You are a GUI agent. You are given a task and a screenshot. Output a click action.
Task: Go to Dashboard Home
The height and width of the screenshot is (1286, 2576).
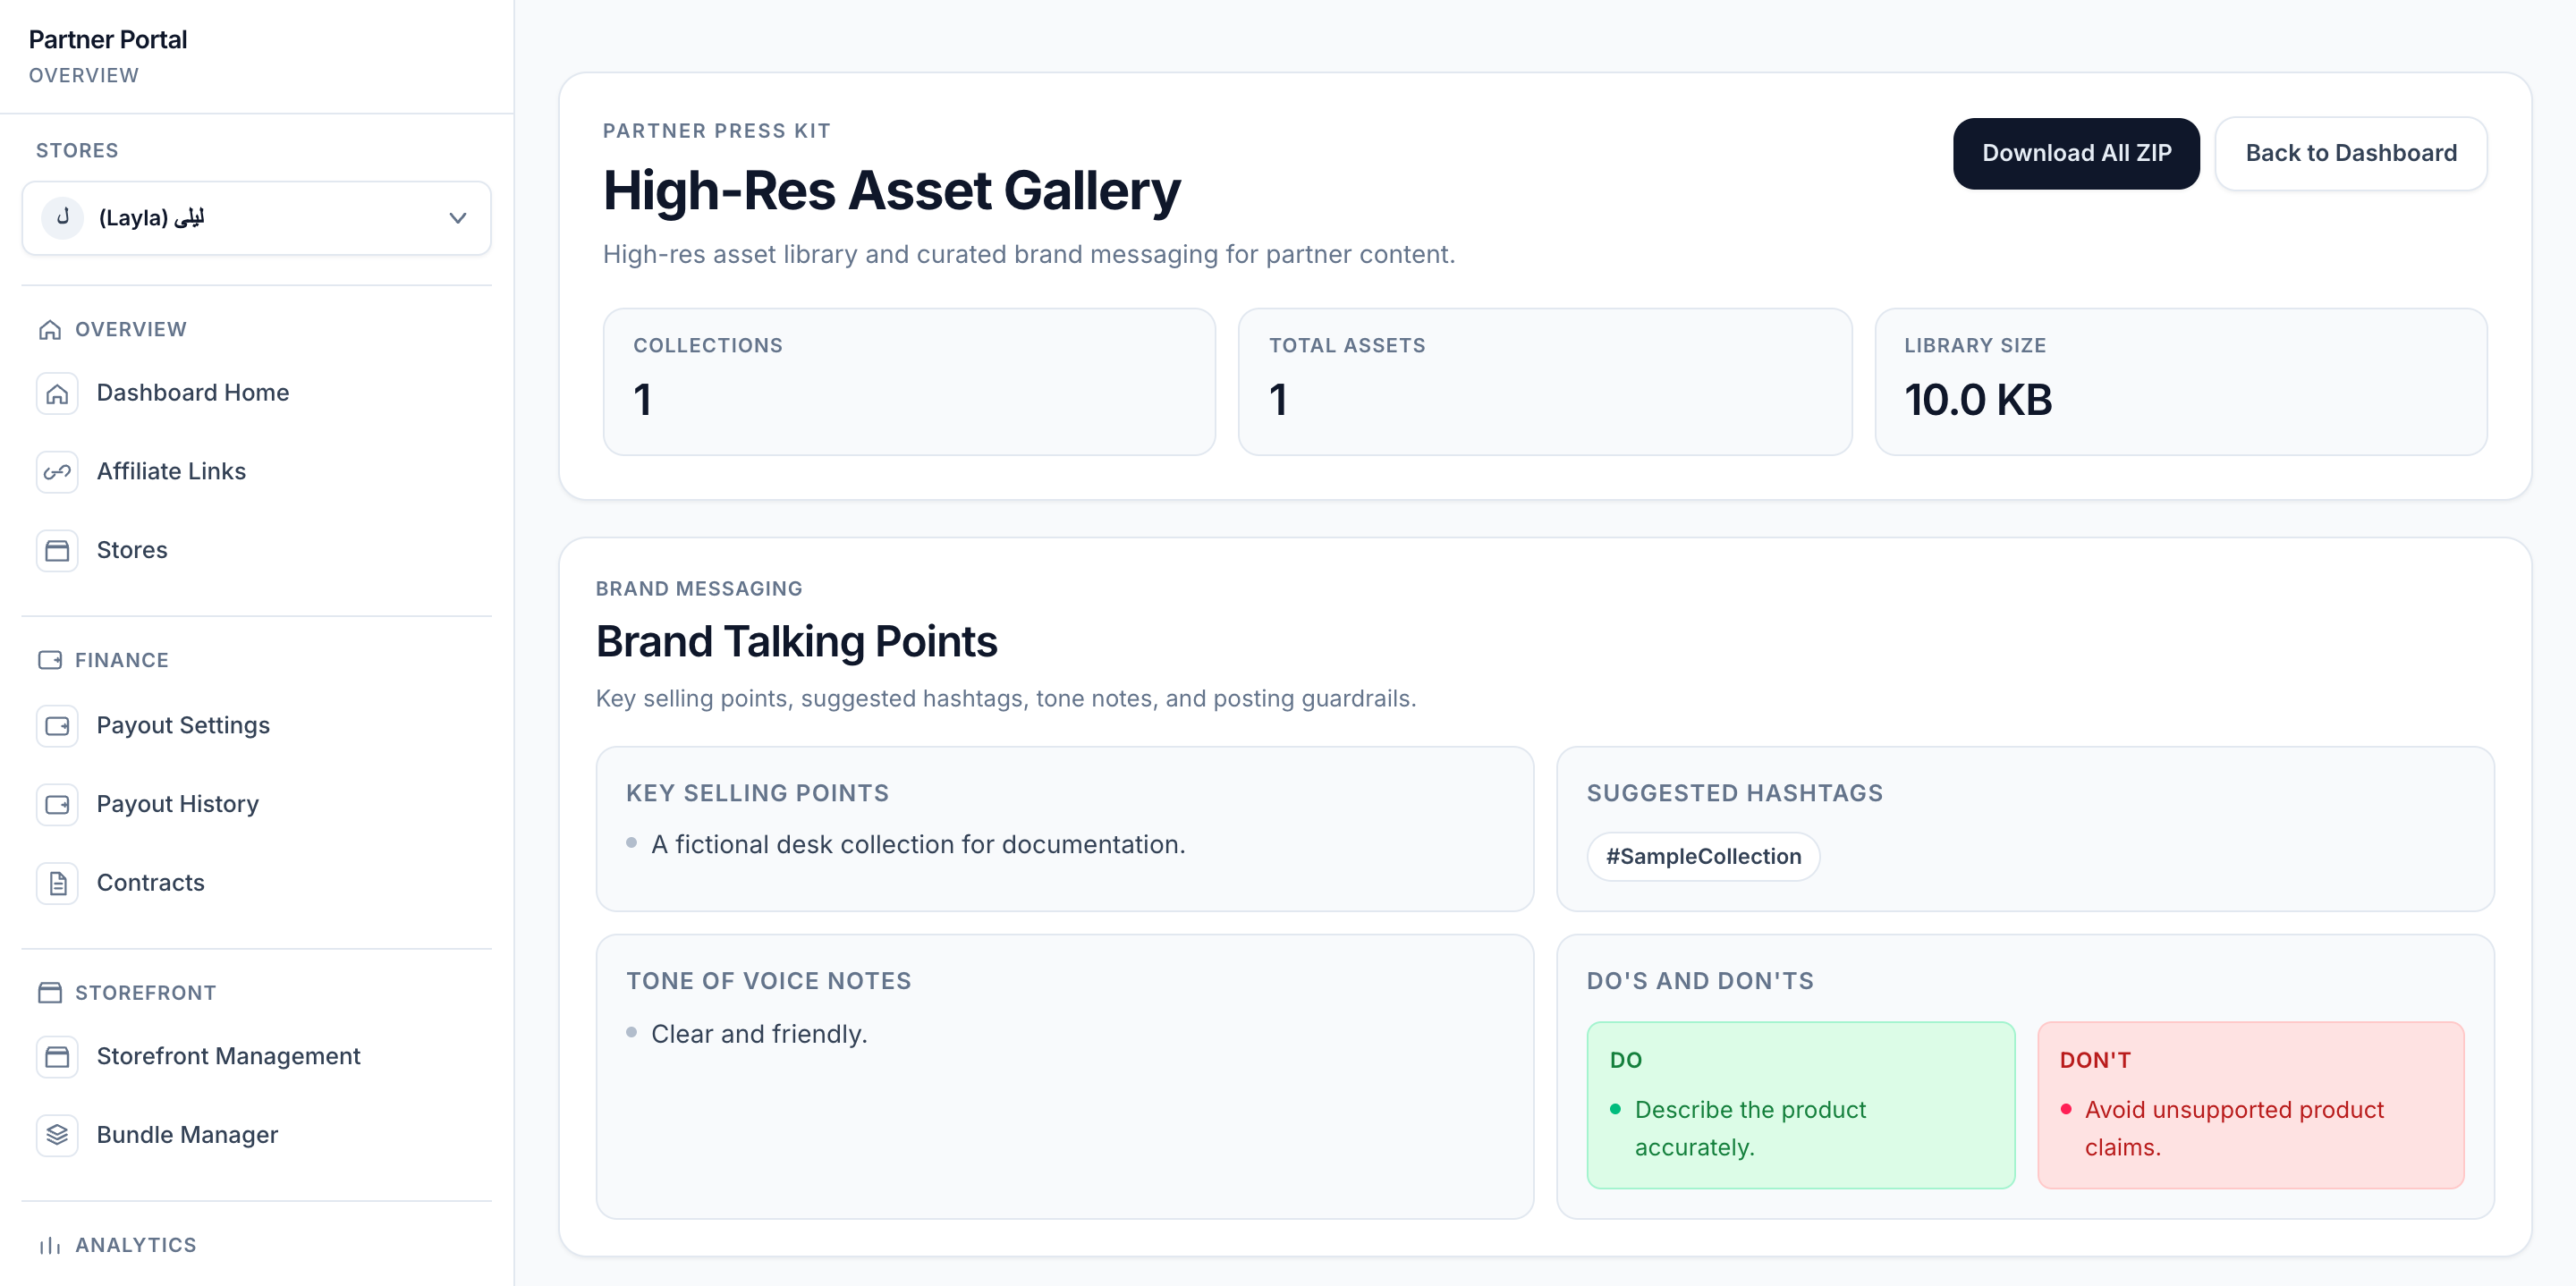(x=256, y=393)
